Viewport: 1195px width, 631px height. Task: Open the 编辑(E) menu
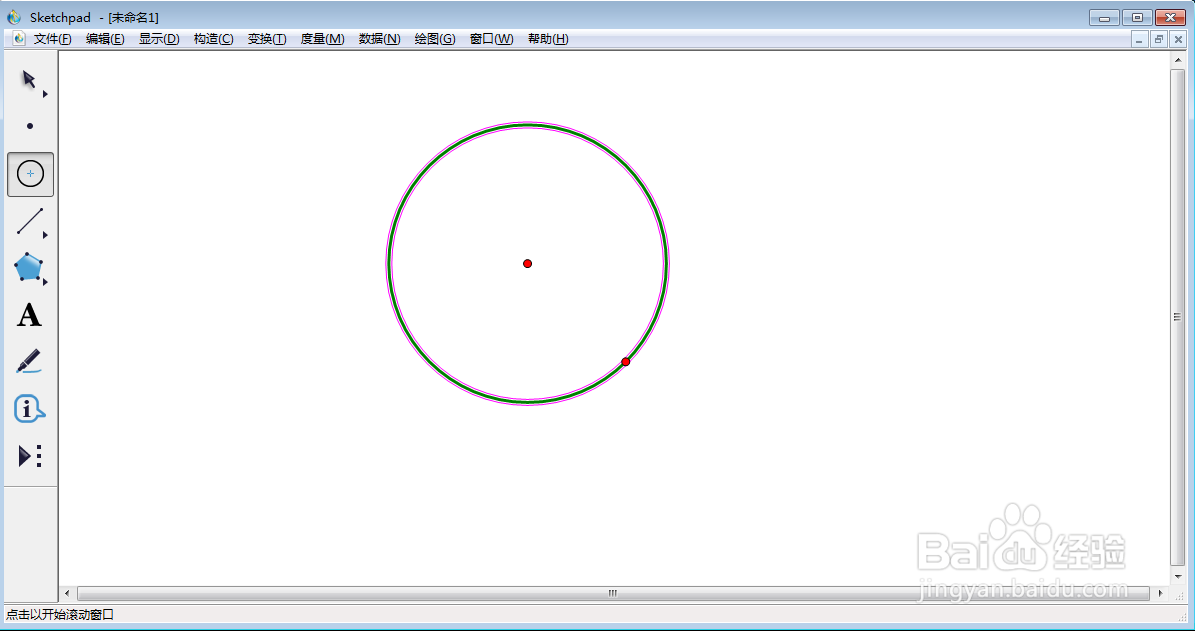105,39
